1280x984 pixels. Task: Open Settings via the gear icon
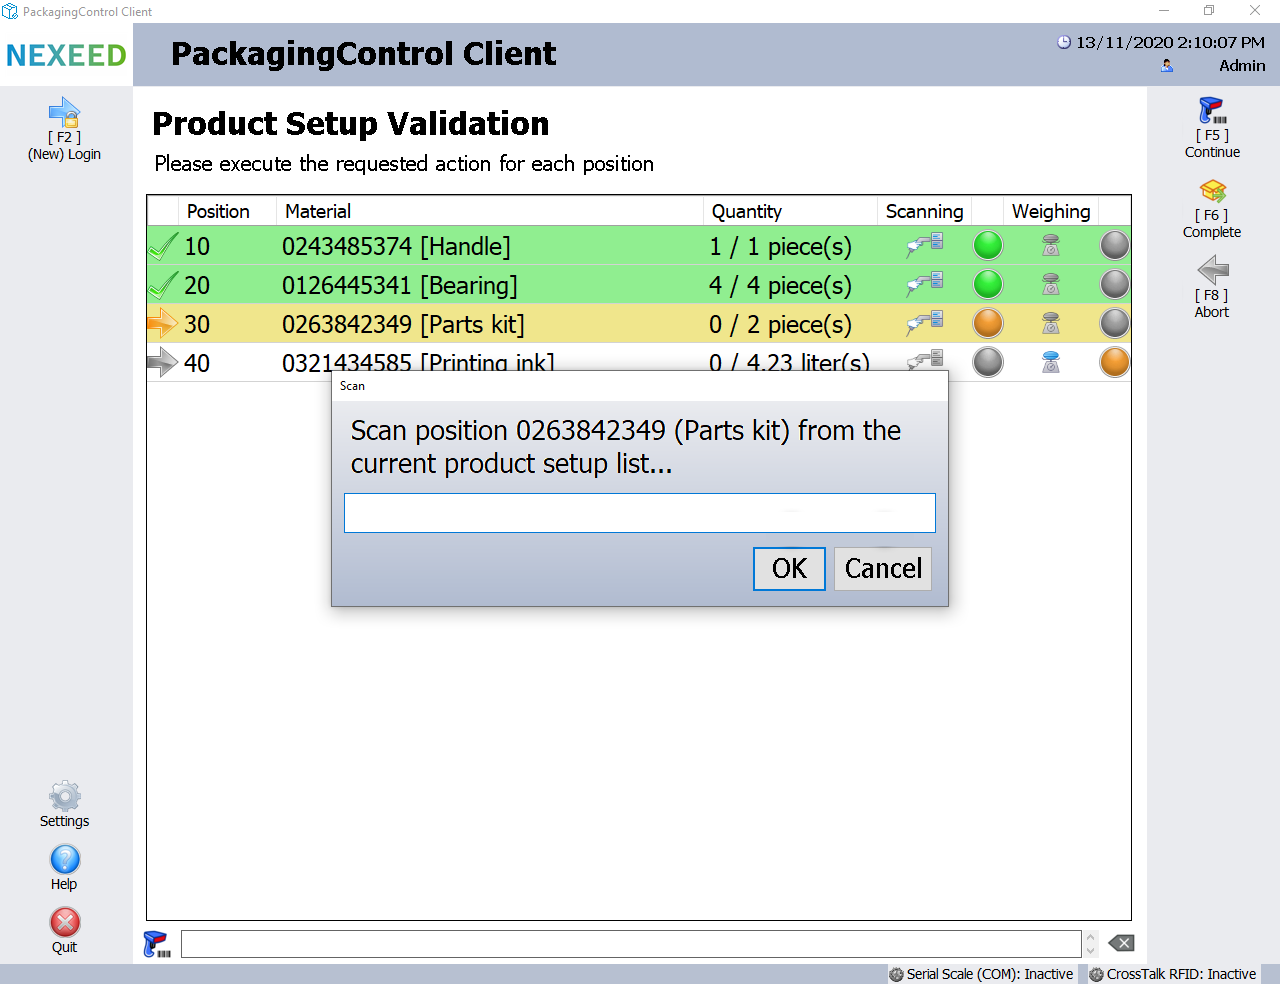[x=65, y=797]
